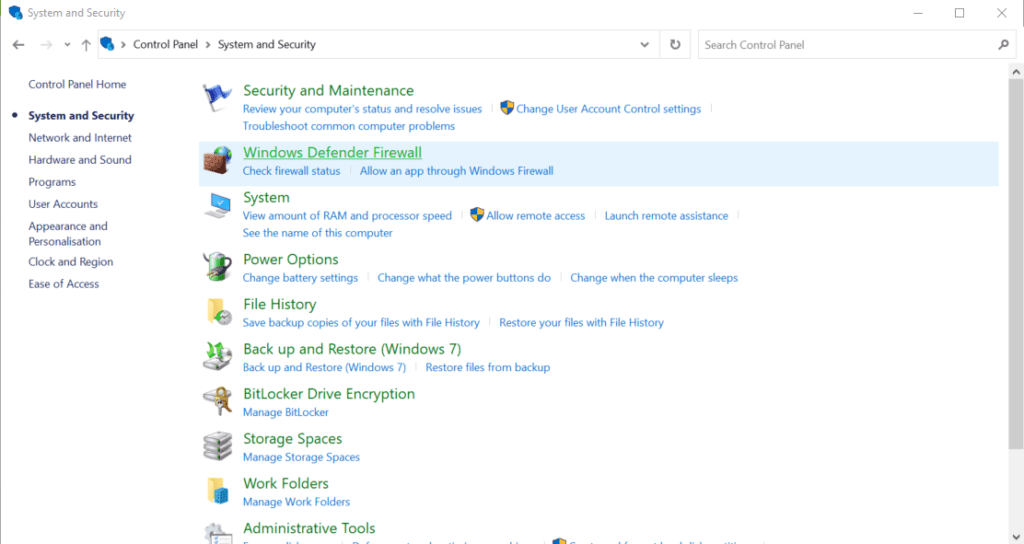1024x544 pixels.
Task: Click Manage BitLocker link
Action: 285,413
